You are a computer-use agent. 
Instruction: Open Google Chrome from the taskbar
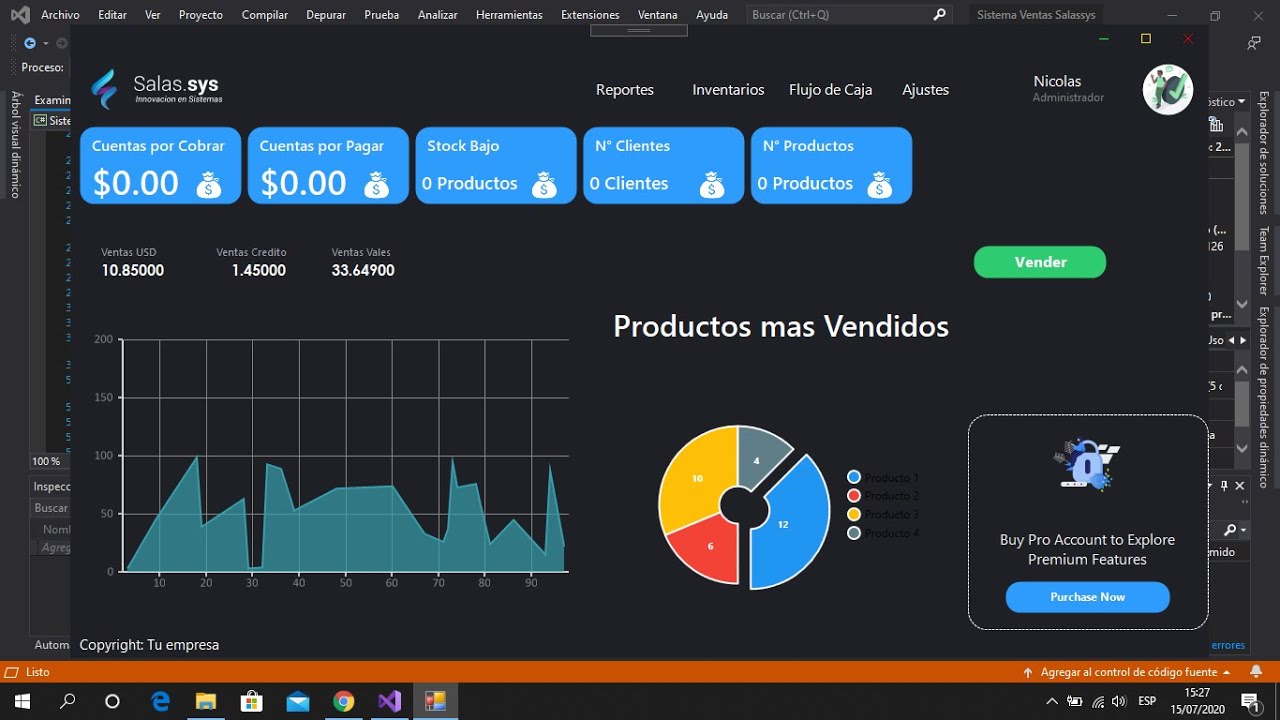point(343,701)
